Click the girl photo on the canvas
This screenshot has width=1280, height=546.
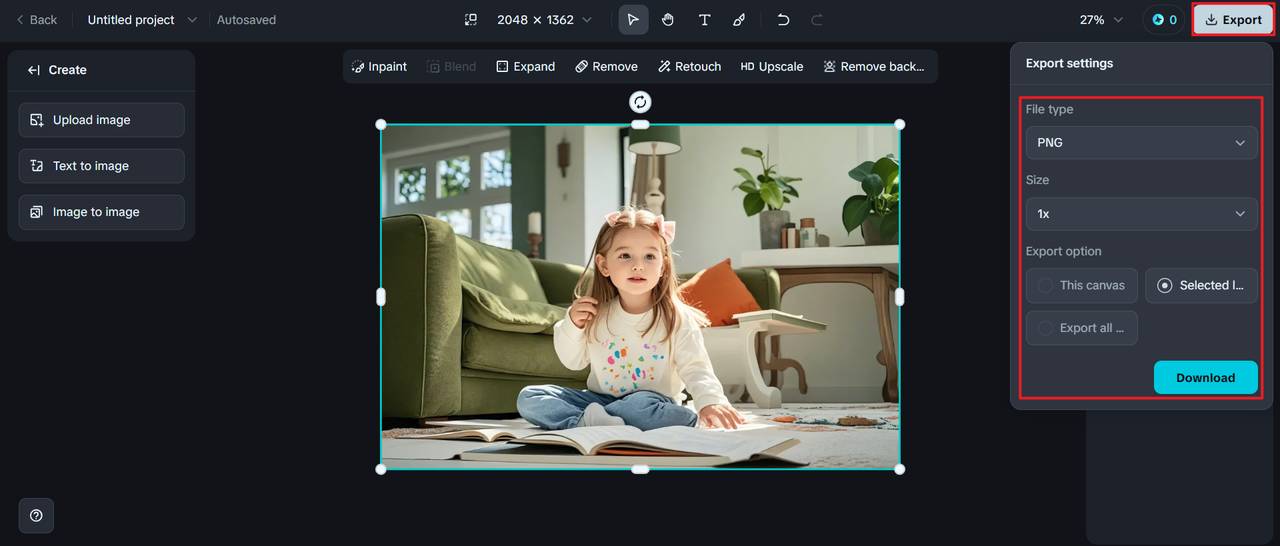[640, 297]
